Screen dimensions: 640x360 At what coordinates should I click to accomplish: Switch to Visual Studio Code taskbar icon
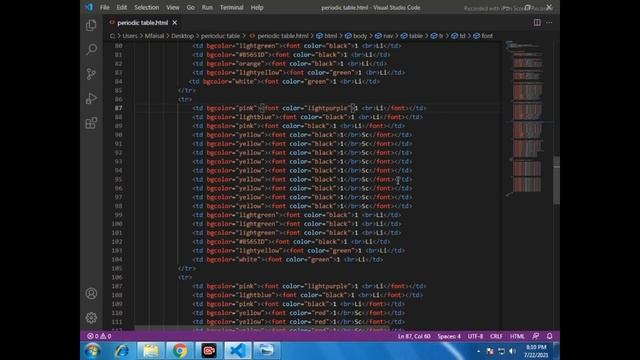tap(238, 351)
